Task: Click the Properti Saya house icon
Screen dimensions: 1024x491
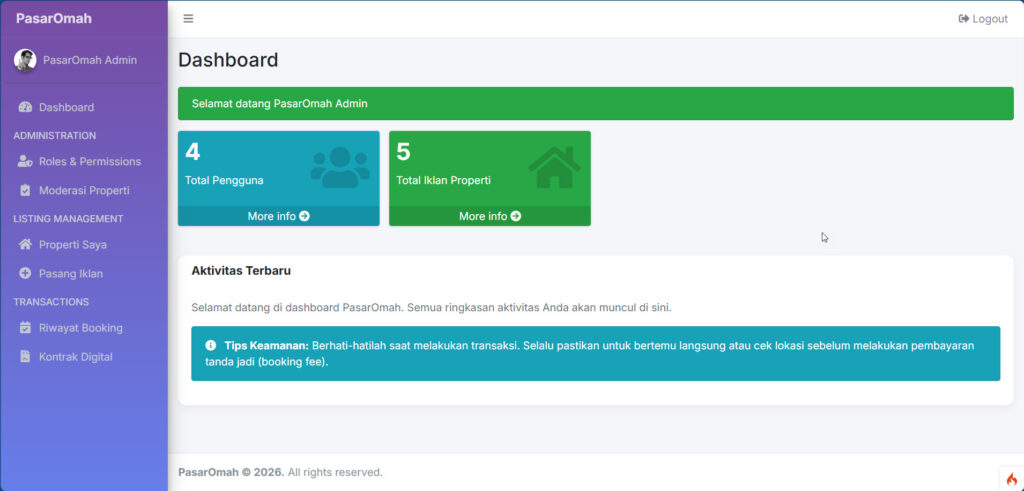Action: [26, 244]
